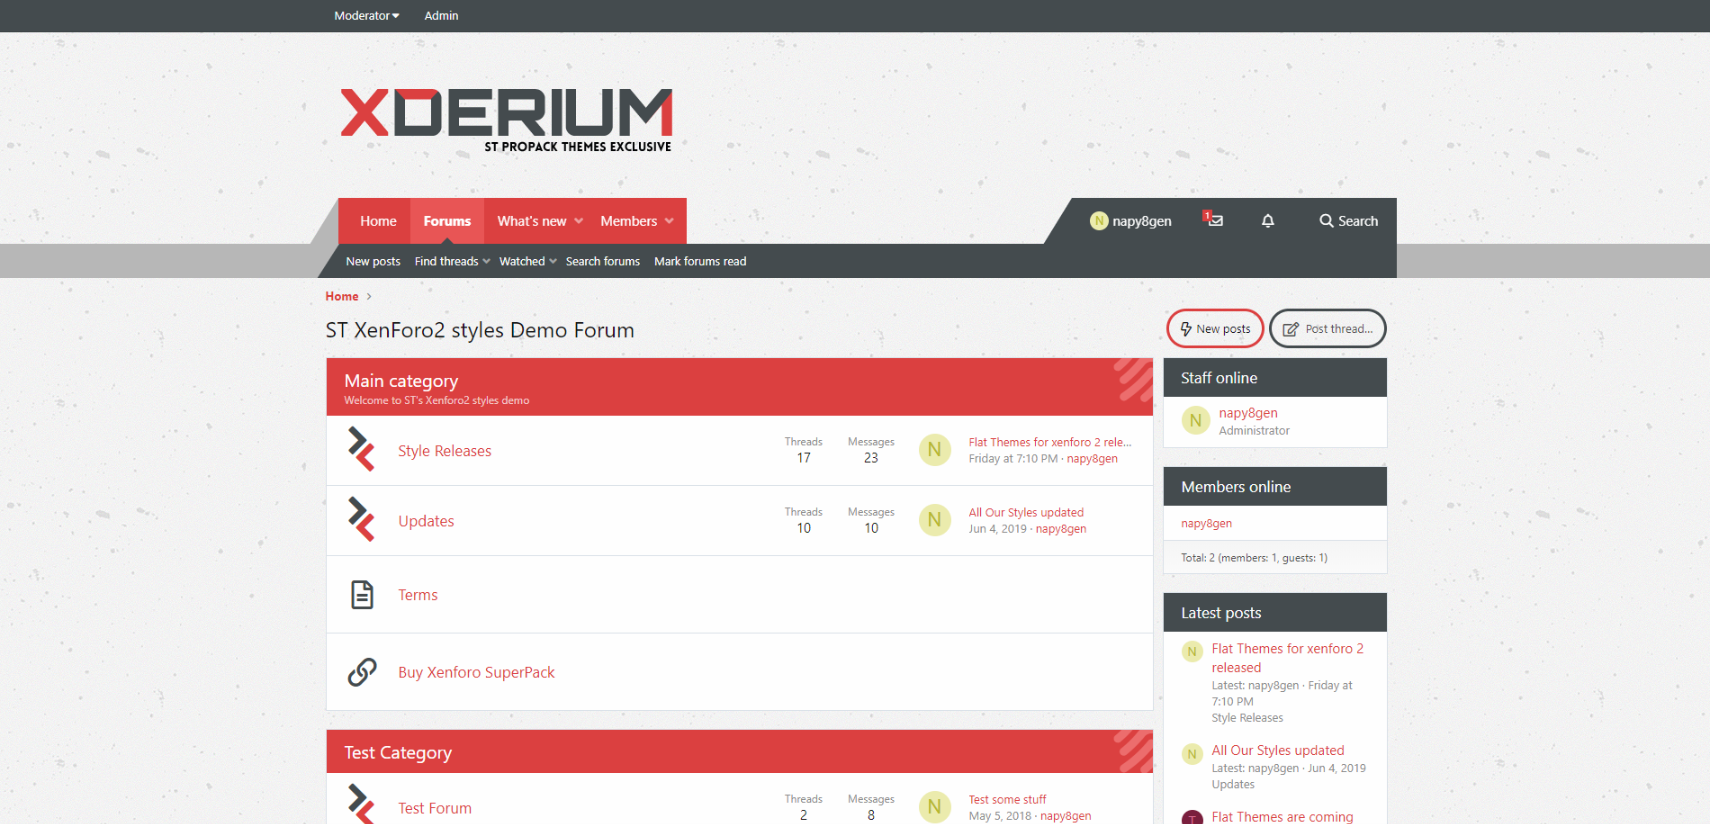The height and width of the screenshot is (824, 1710).
Task: Expand the Members menu arrow
Action: [x=669, y=221]
